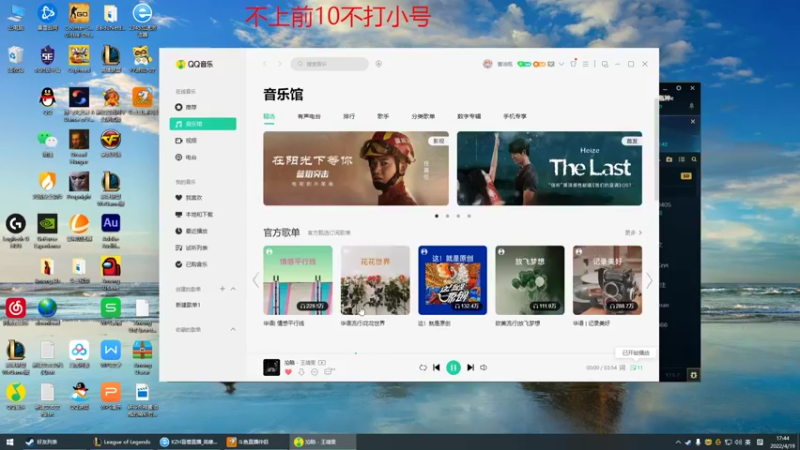The width and height of the screenshot is (800, 450).
Task: Open 本地和下载 (Local and Downloads)
Action: [x=203, y=214]
